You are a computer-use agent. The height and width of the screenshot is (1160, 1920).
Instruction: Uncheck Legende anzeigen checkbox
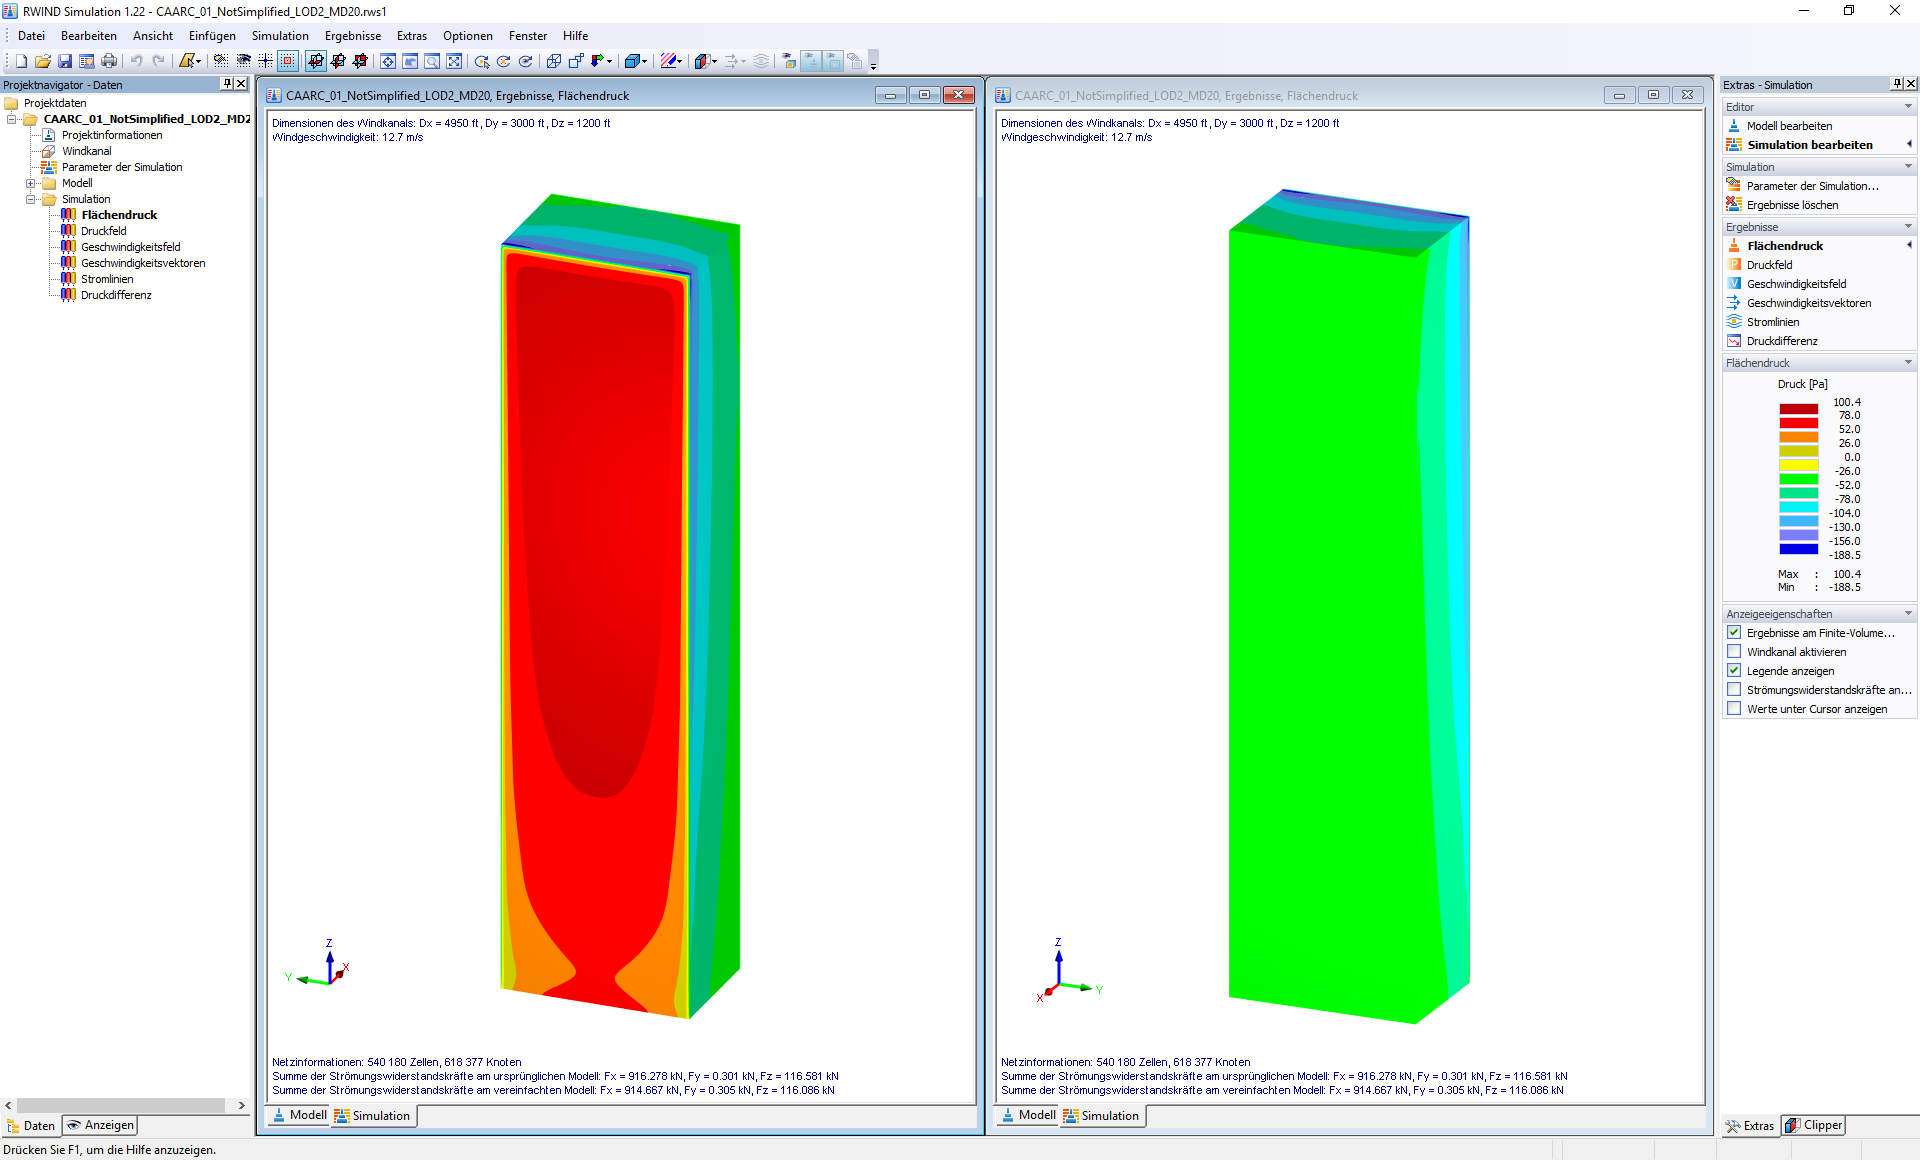1734,671
